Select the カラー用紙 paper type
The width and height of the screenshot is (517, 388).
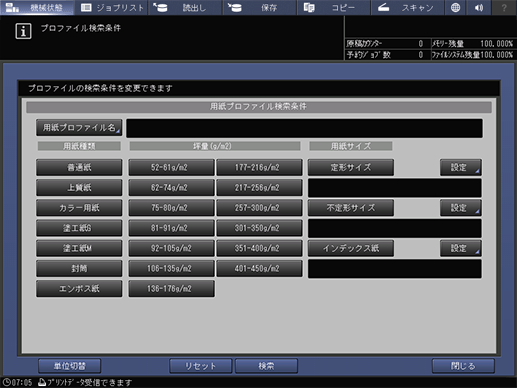(x=79, y=208)
